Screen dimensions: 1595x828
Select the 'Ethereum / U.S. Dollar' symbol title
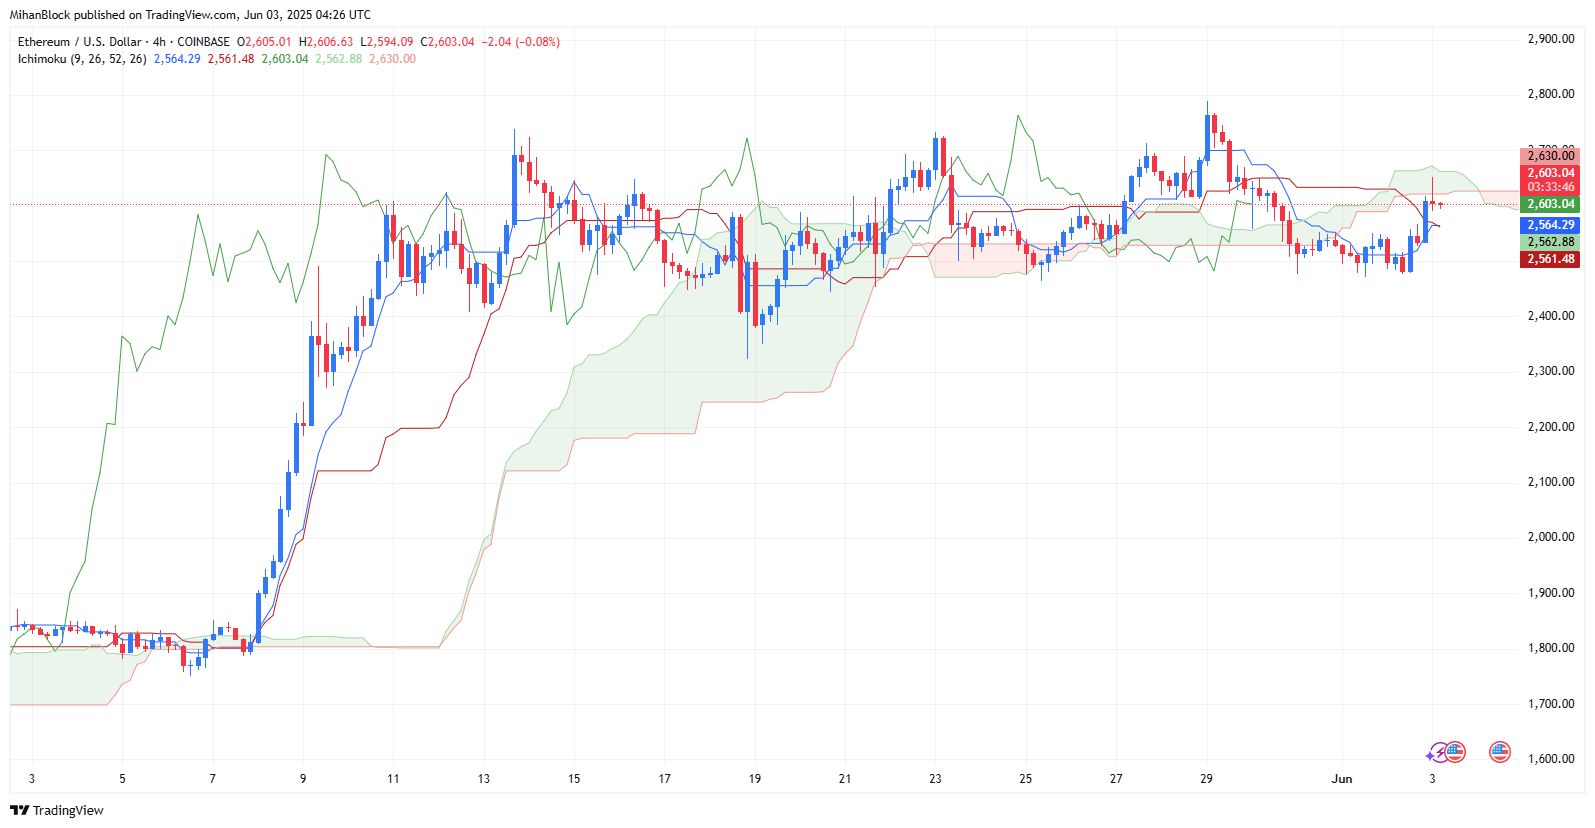coord(79,42)
